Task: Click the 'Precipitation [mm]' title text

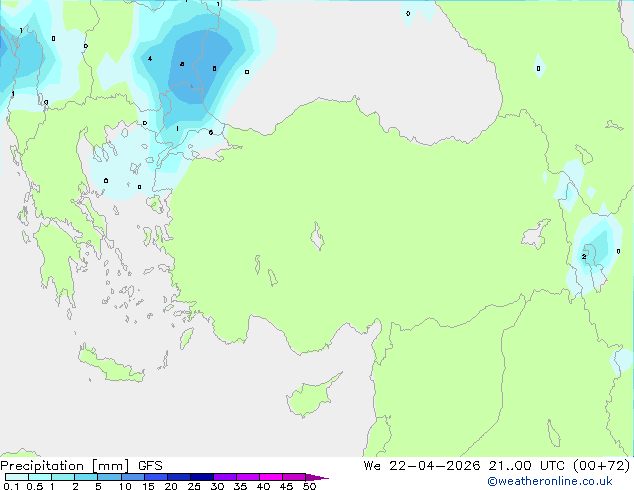Action: [x=65, y=466]
